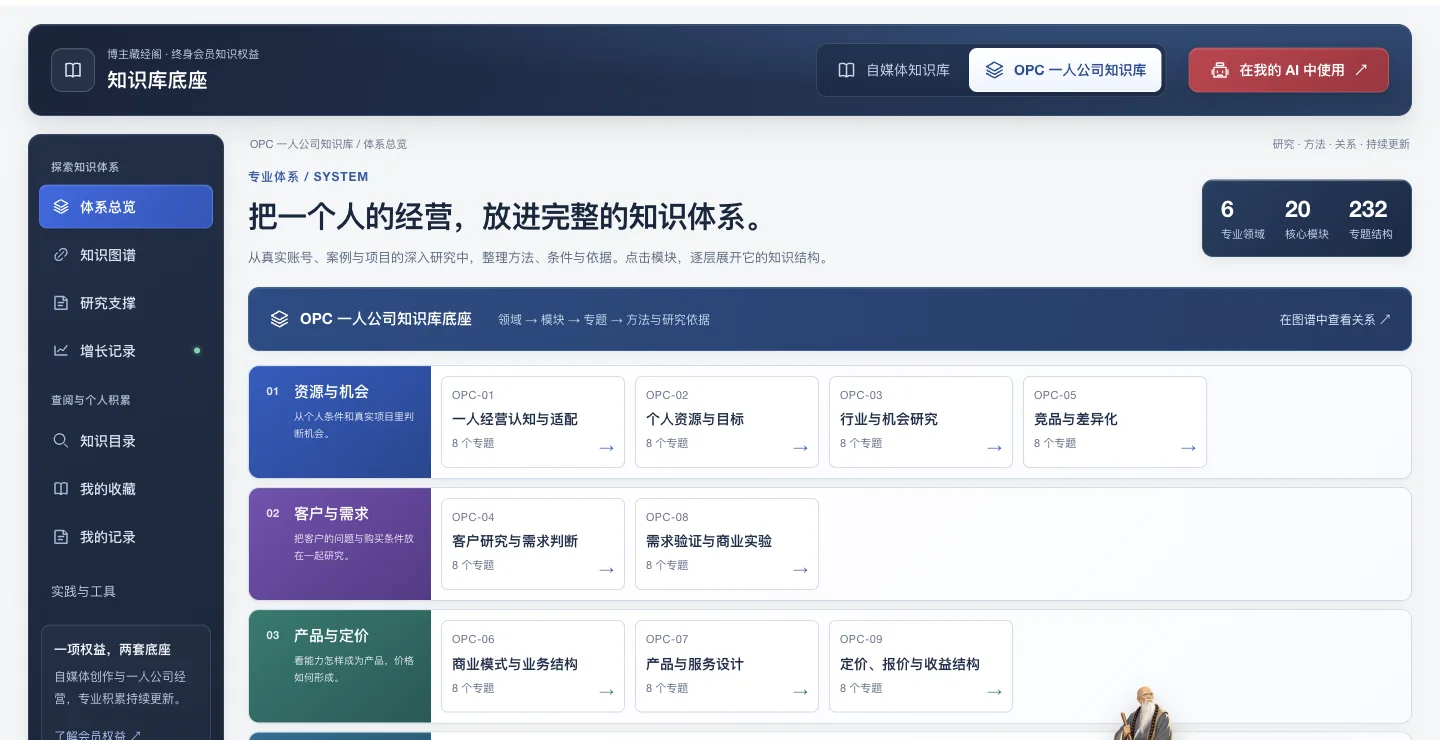Click the book logo icon beside 知识库底座

[73, 70]
